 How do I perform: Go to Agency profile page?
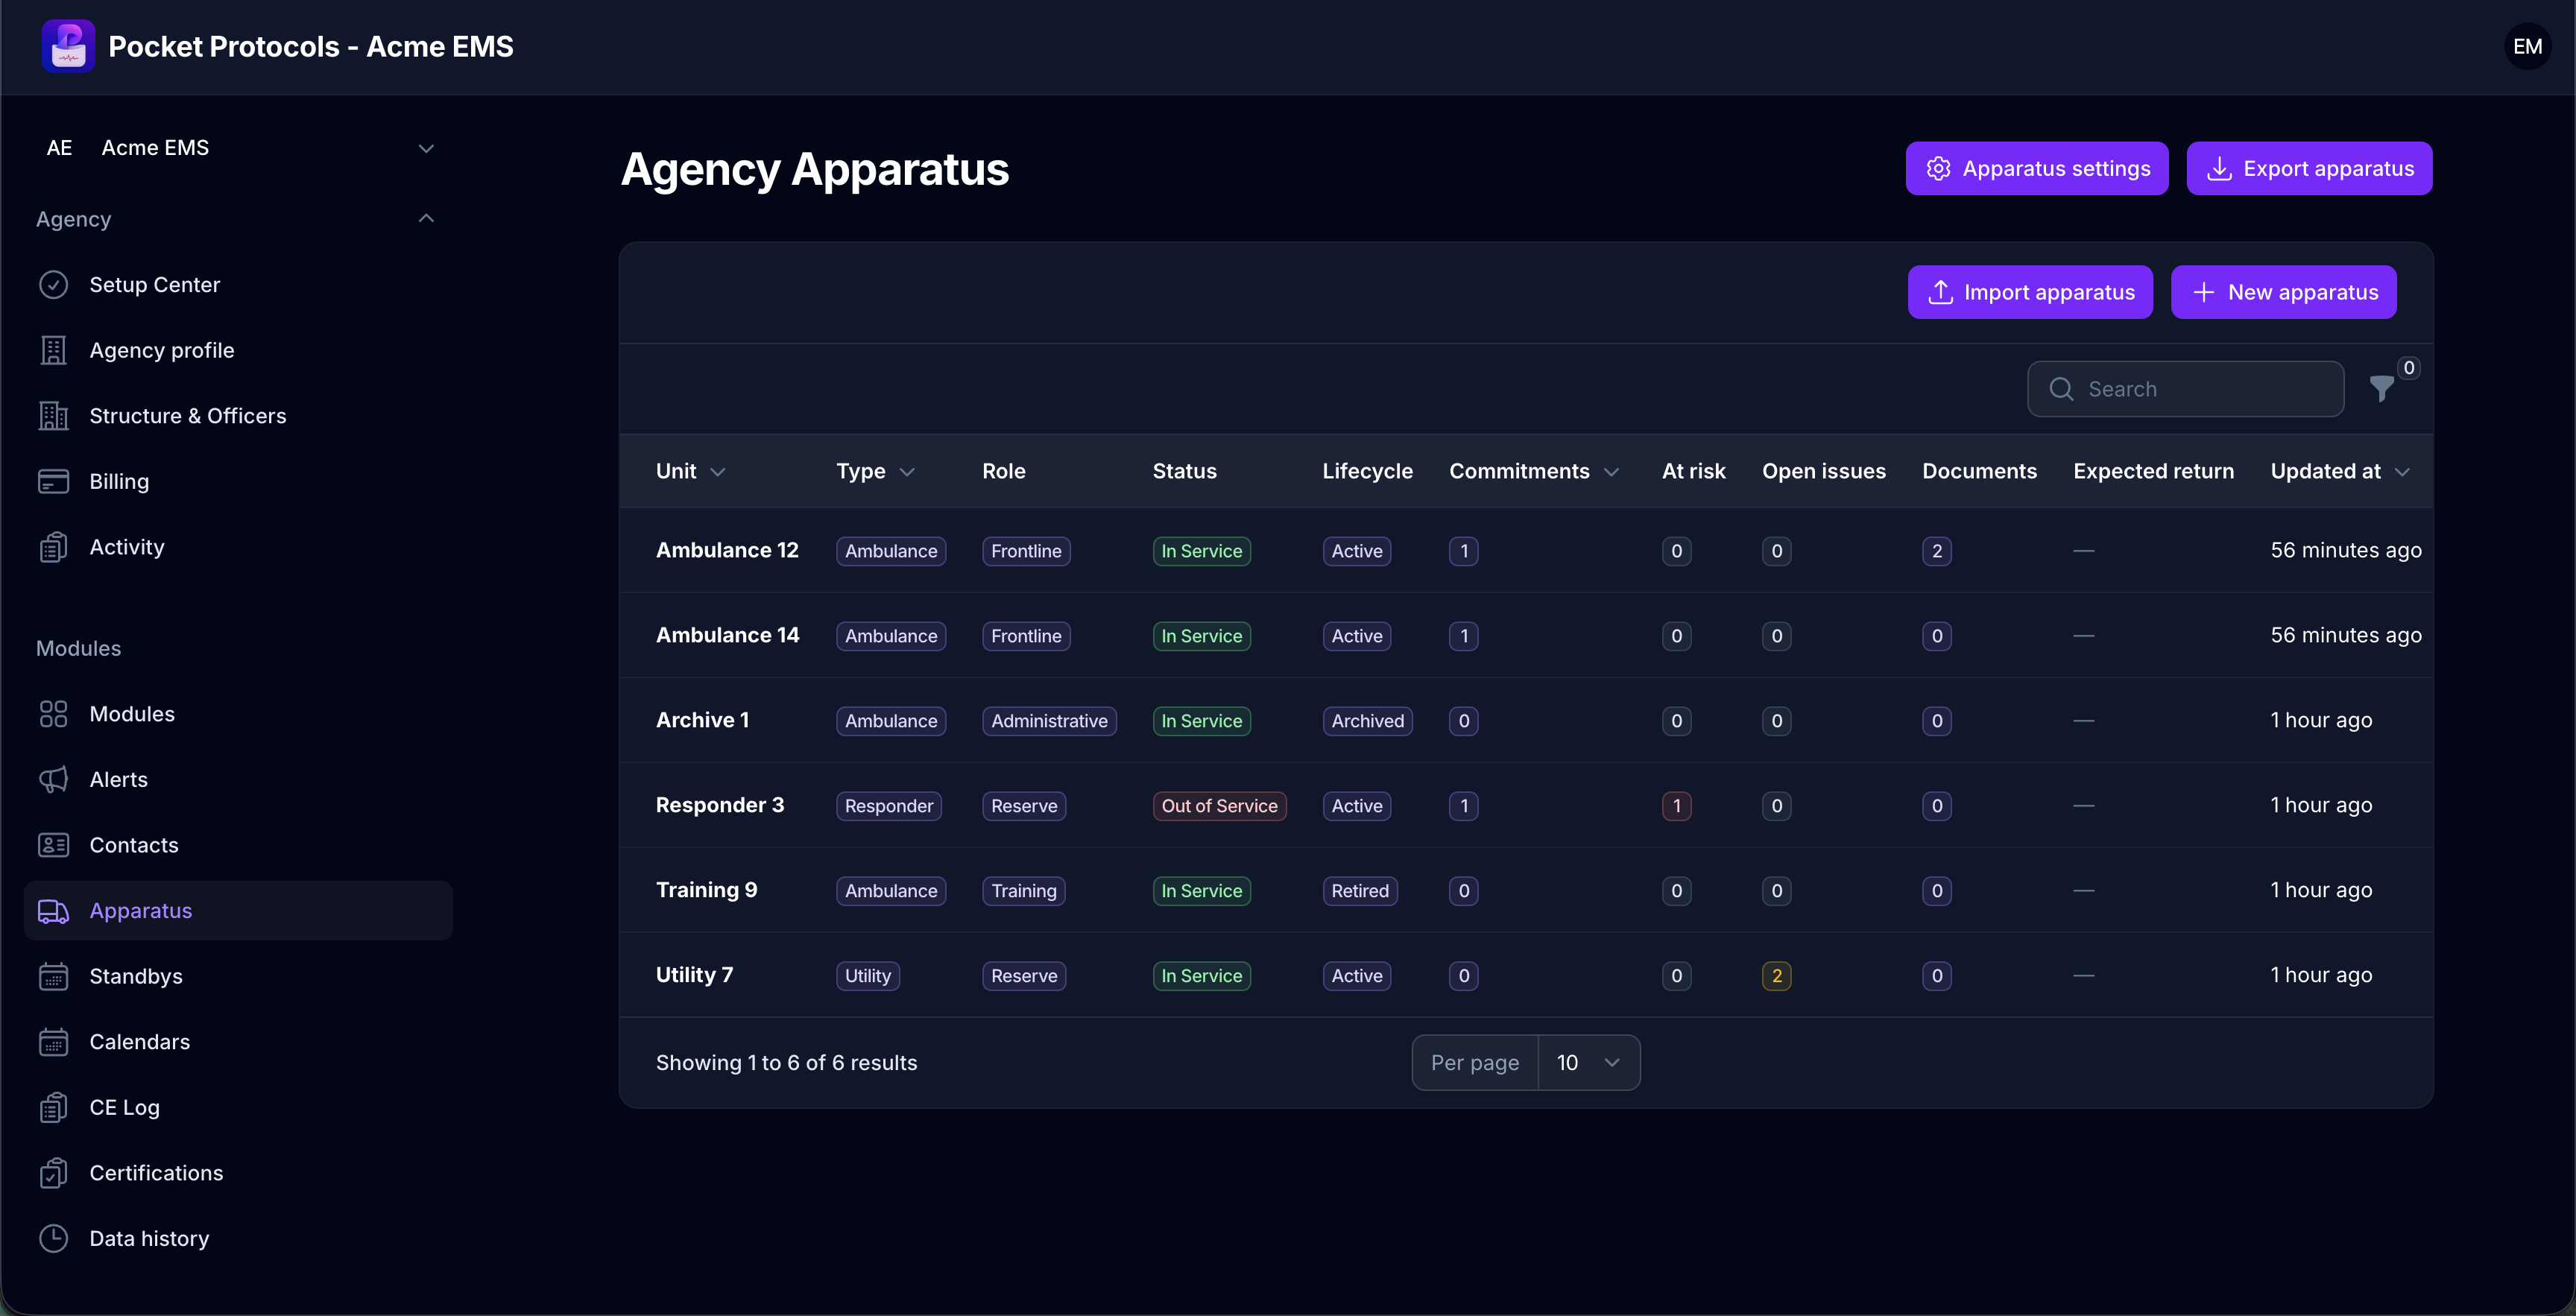point(239,350)
